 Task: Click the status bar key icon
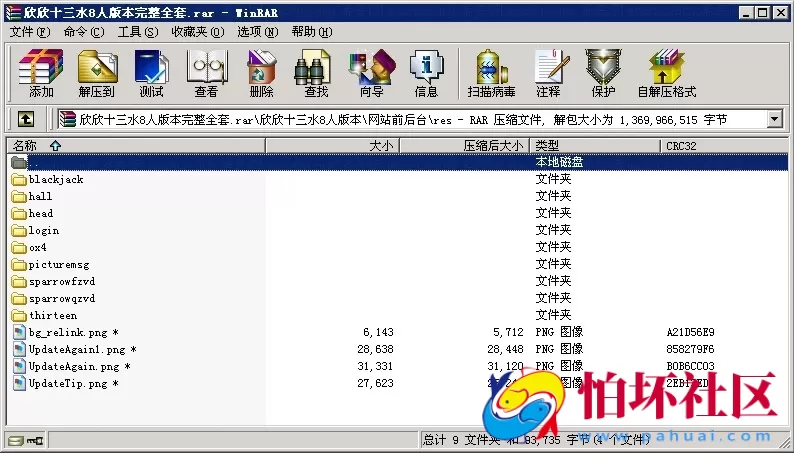pyautogui.click(x=35, y=440)
